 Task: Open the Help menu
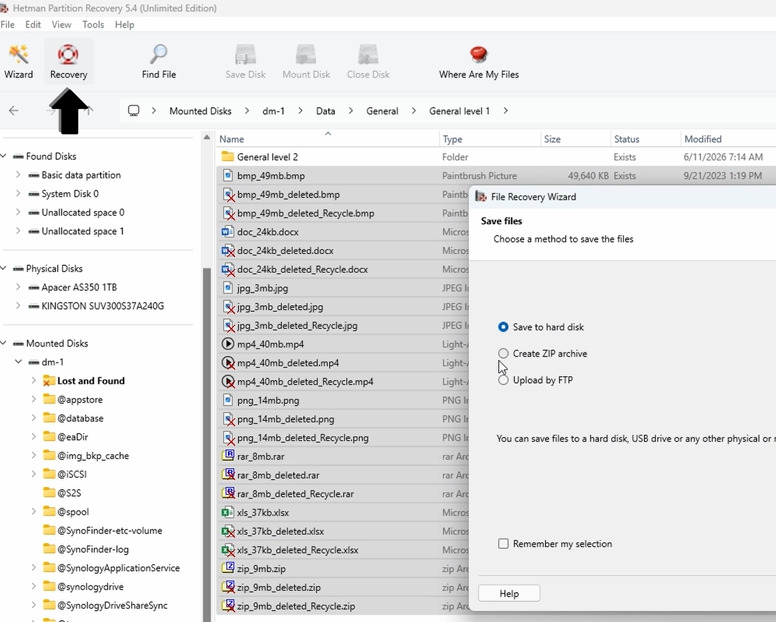pyautogui.click(x=124, y=24)
